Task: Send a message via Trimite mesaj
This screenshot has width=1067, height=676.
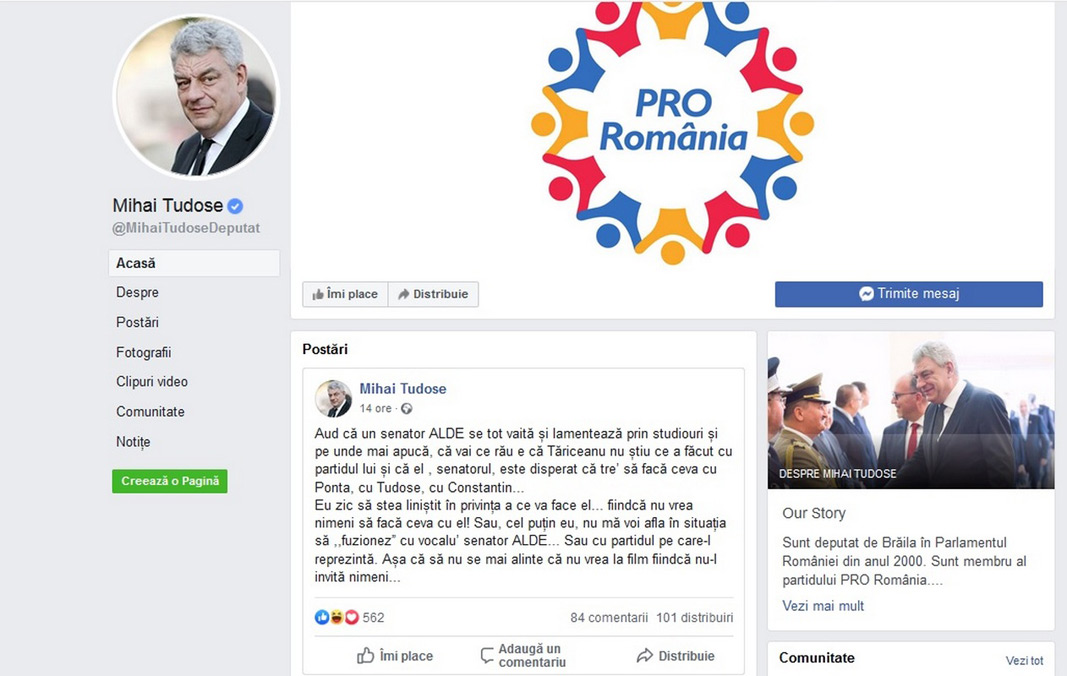Action: pyautogui.click(x=908, y=294)
